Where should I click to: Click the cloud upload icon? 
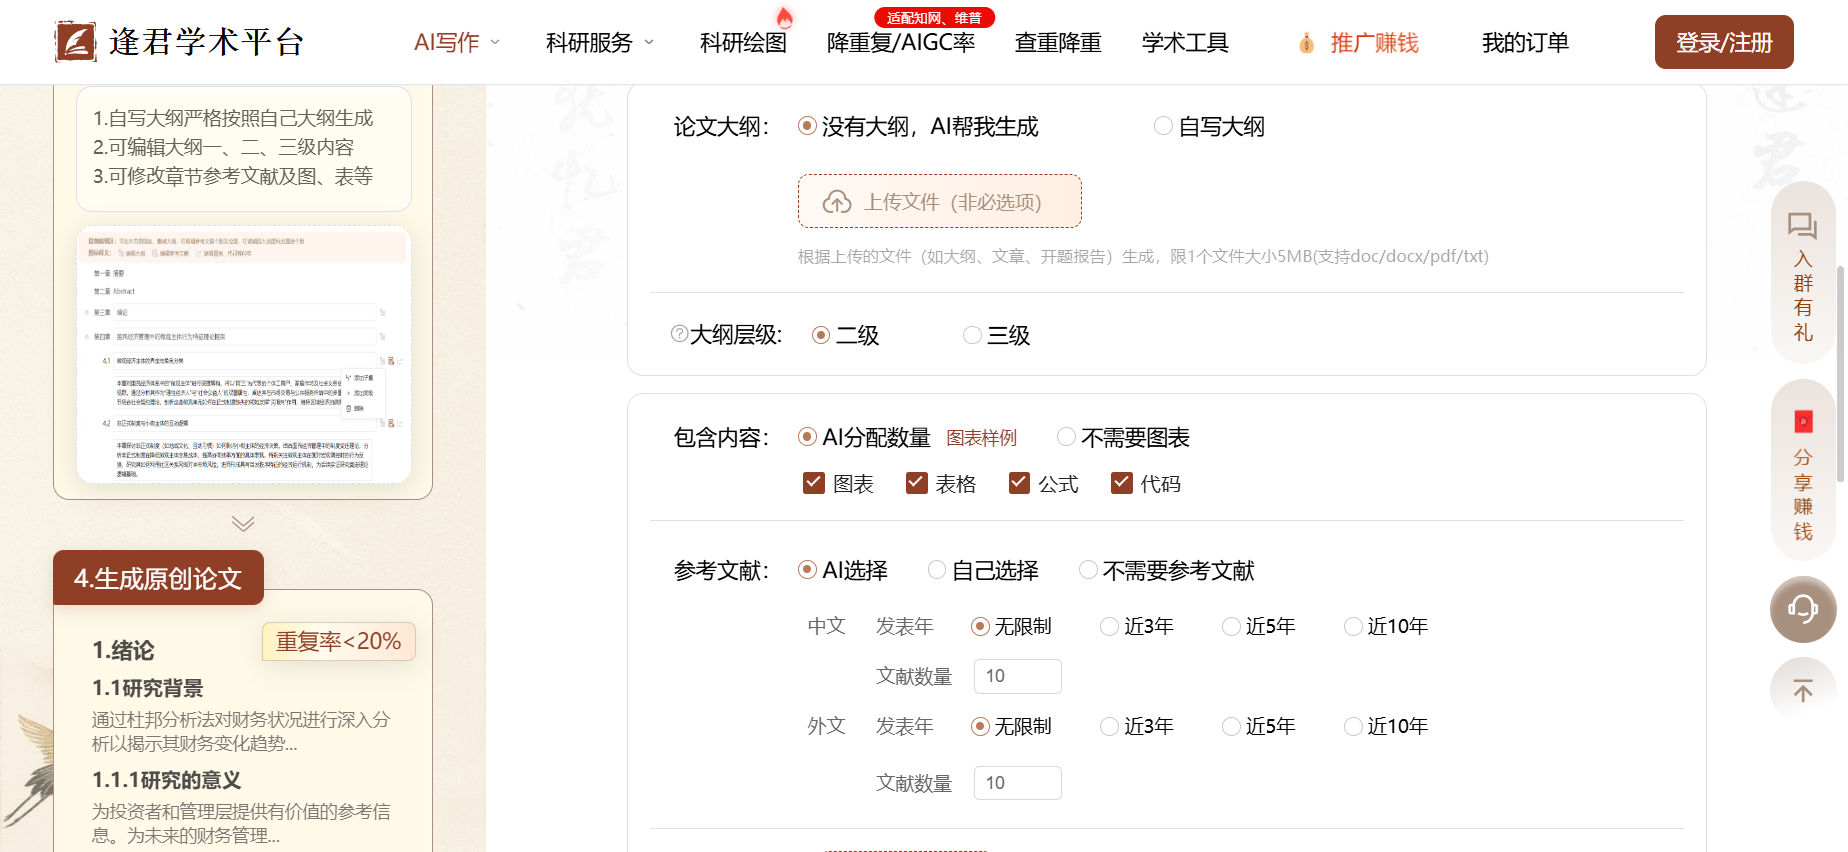(x=837, y=202)
